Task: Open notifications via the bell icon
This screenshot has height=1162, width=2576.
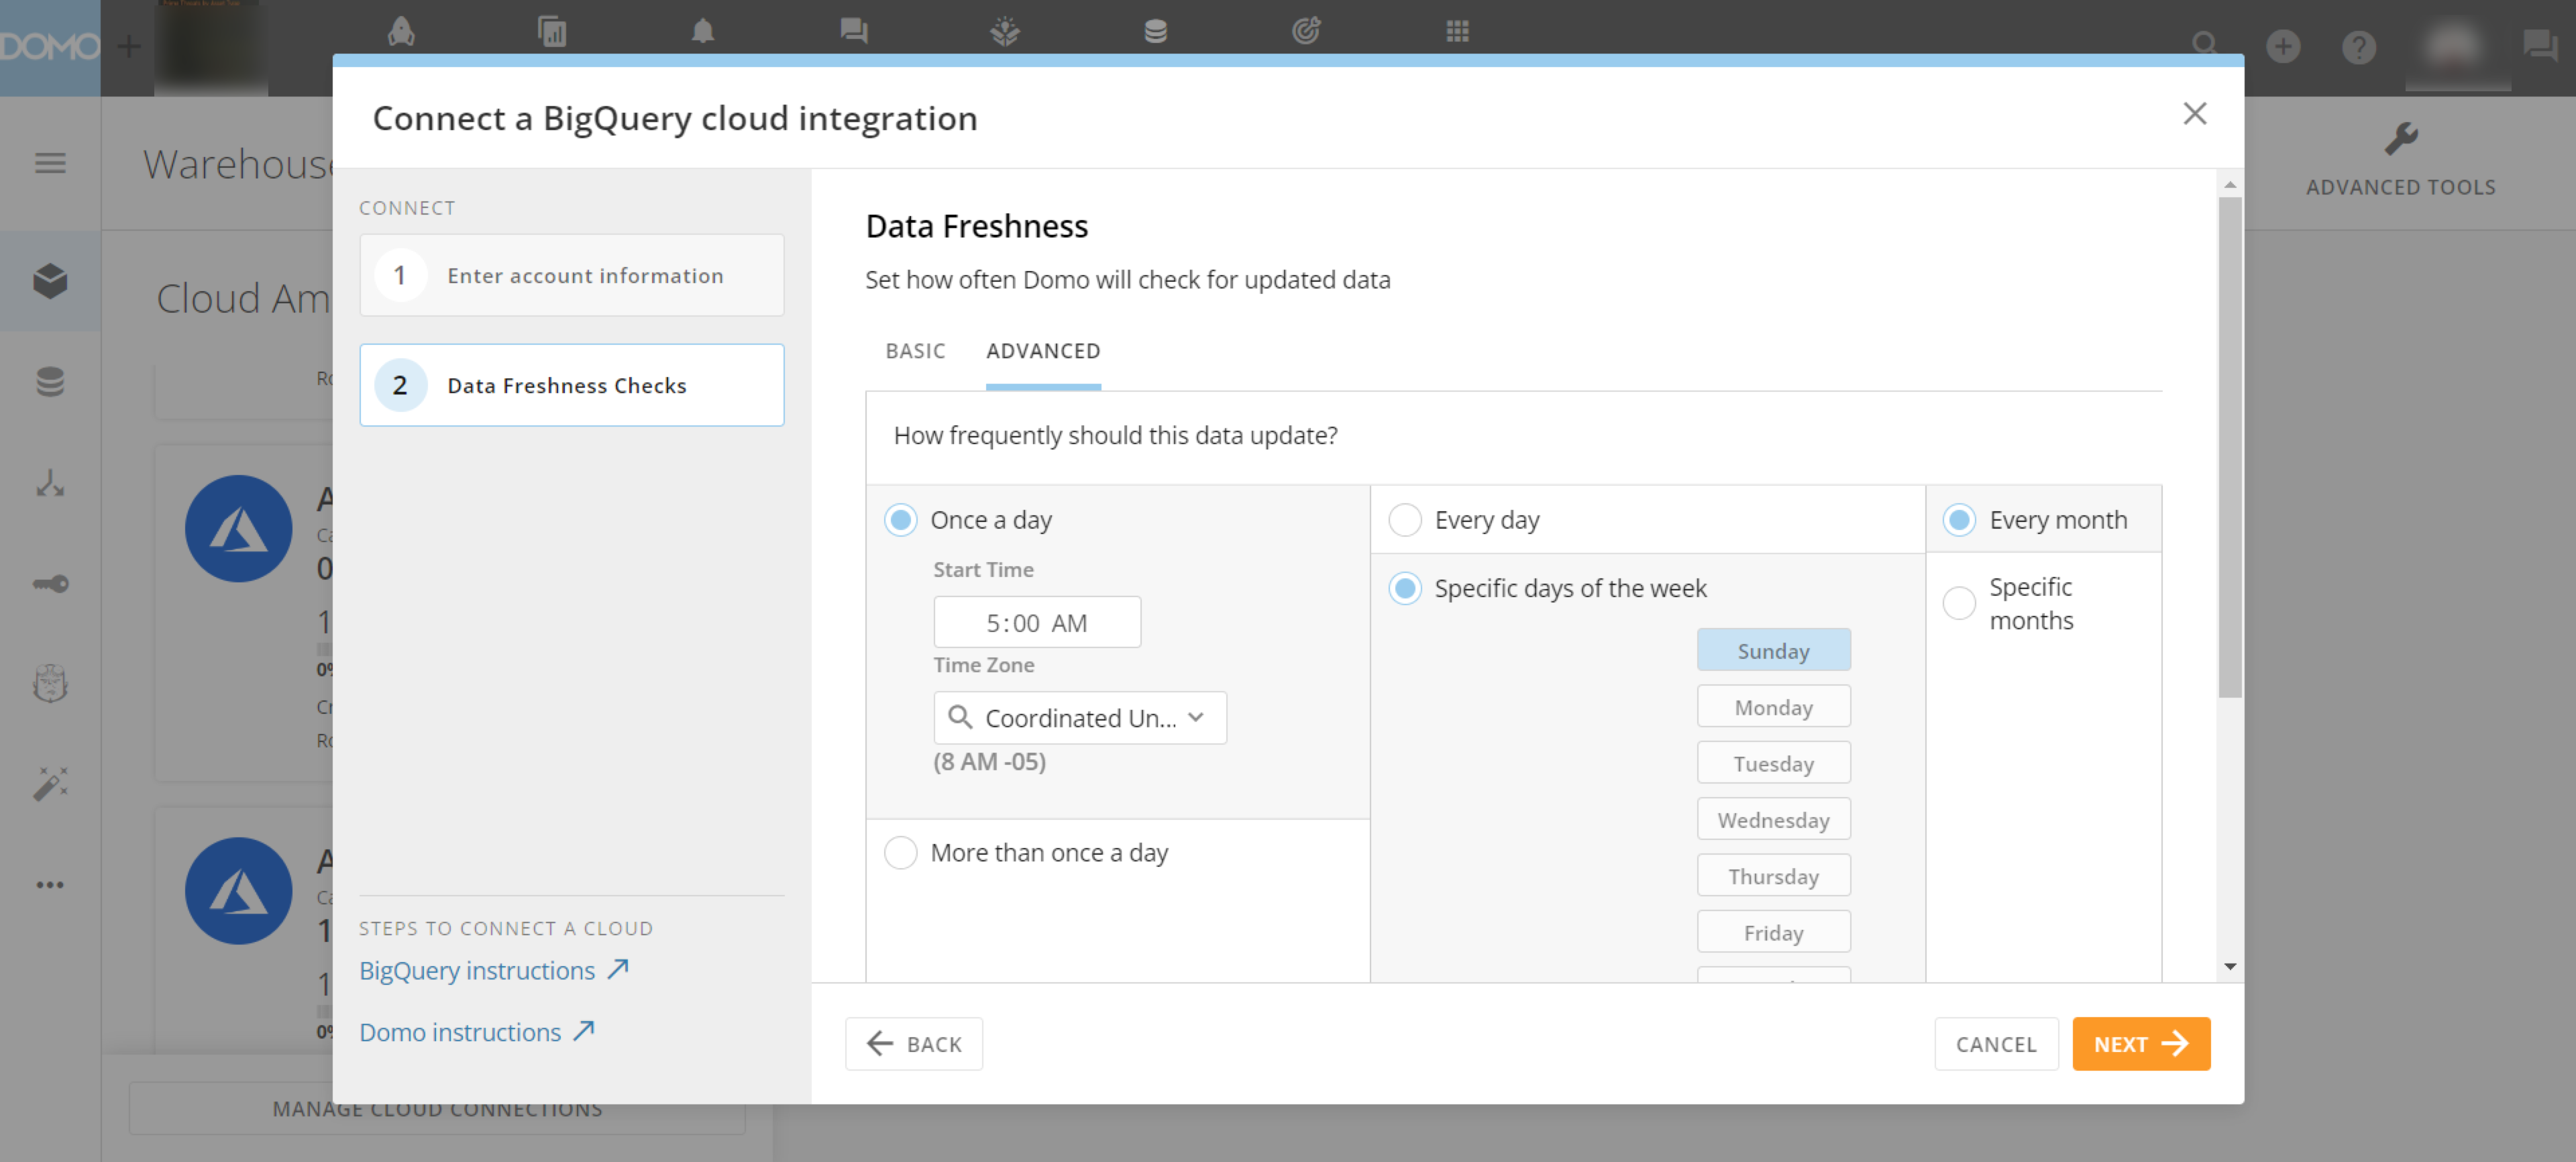Action: click(703, 31)
